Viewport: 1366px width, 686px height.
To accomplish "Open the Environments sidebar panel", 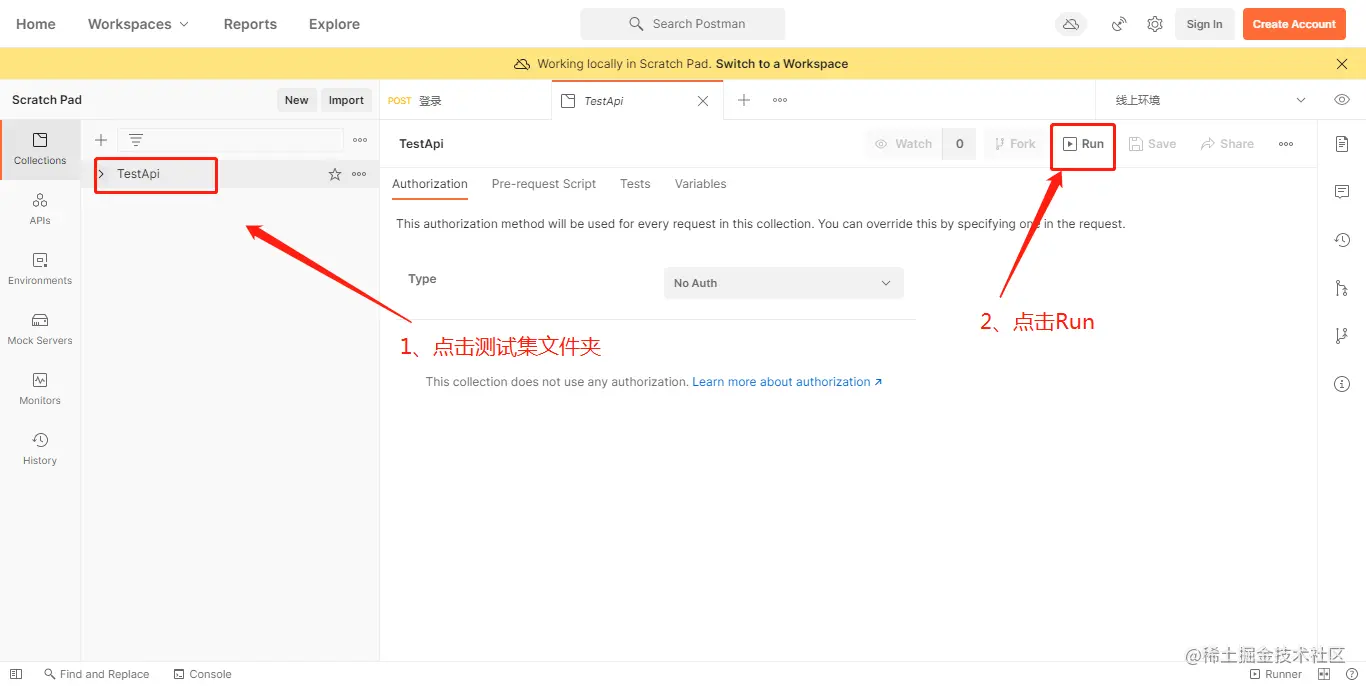I will (40, 269).
